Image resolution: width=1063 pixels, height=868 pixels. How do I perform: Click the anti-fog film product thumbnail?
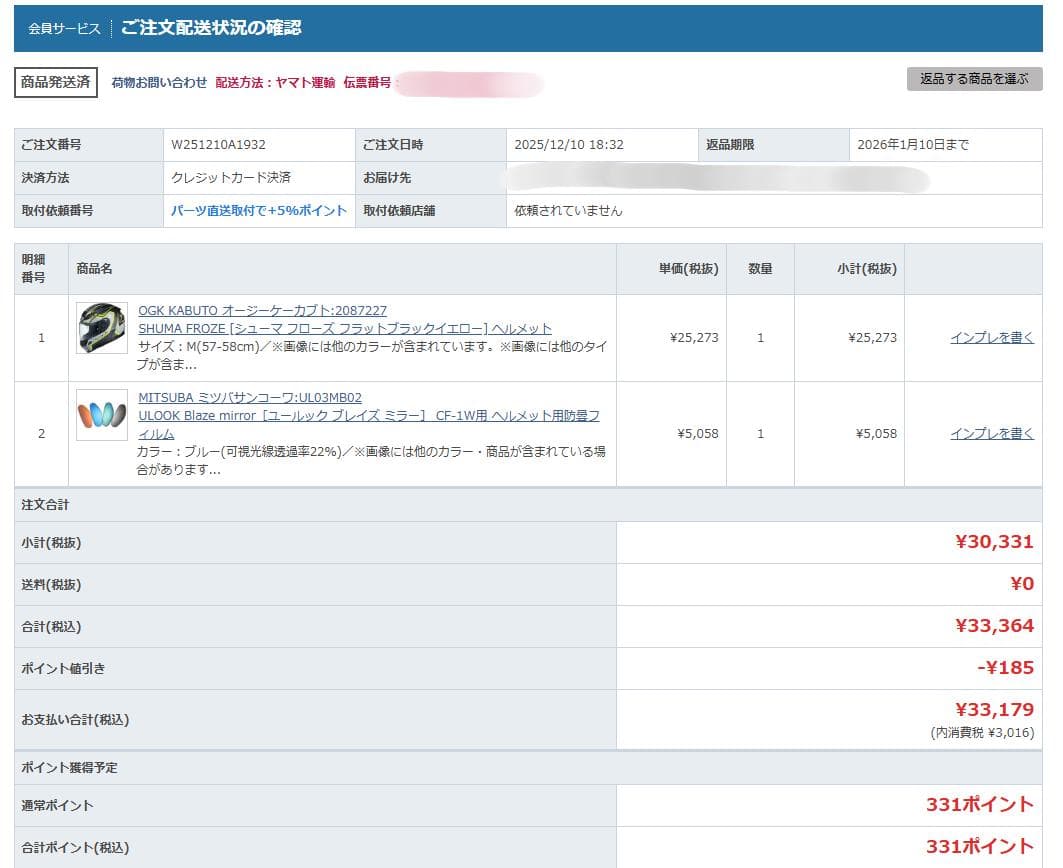click(x=102, y=415)
